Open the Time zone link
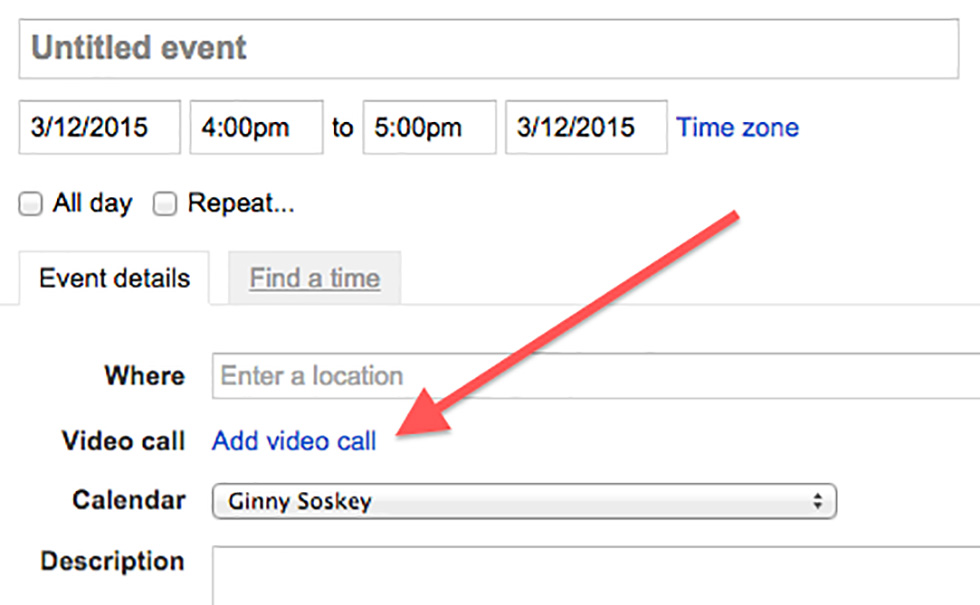The width and height of the screenshot is (980, 605). click(737, 128)
